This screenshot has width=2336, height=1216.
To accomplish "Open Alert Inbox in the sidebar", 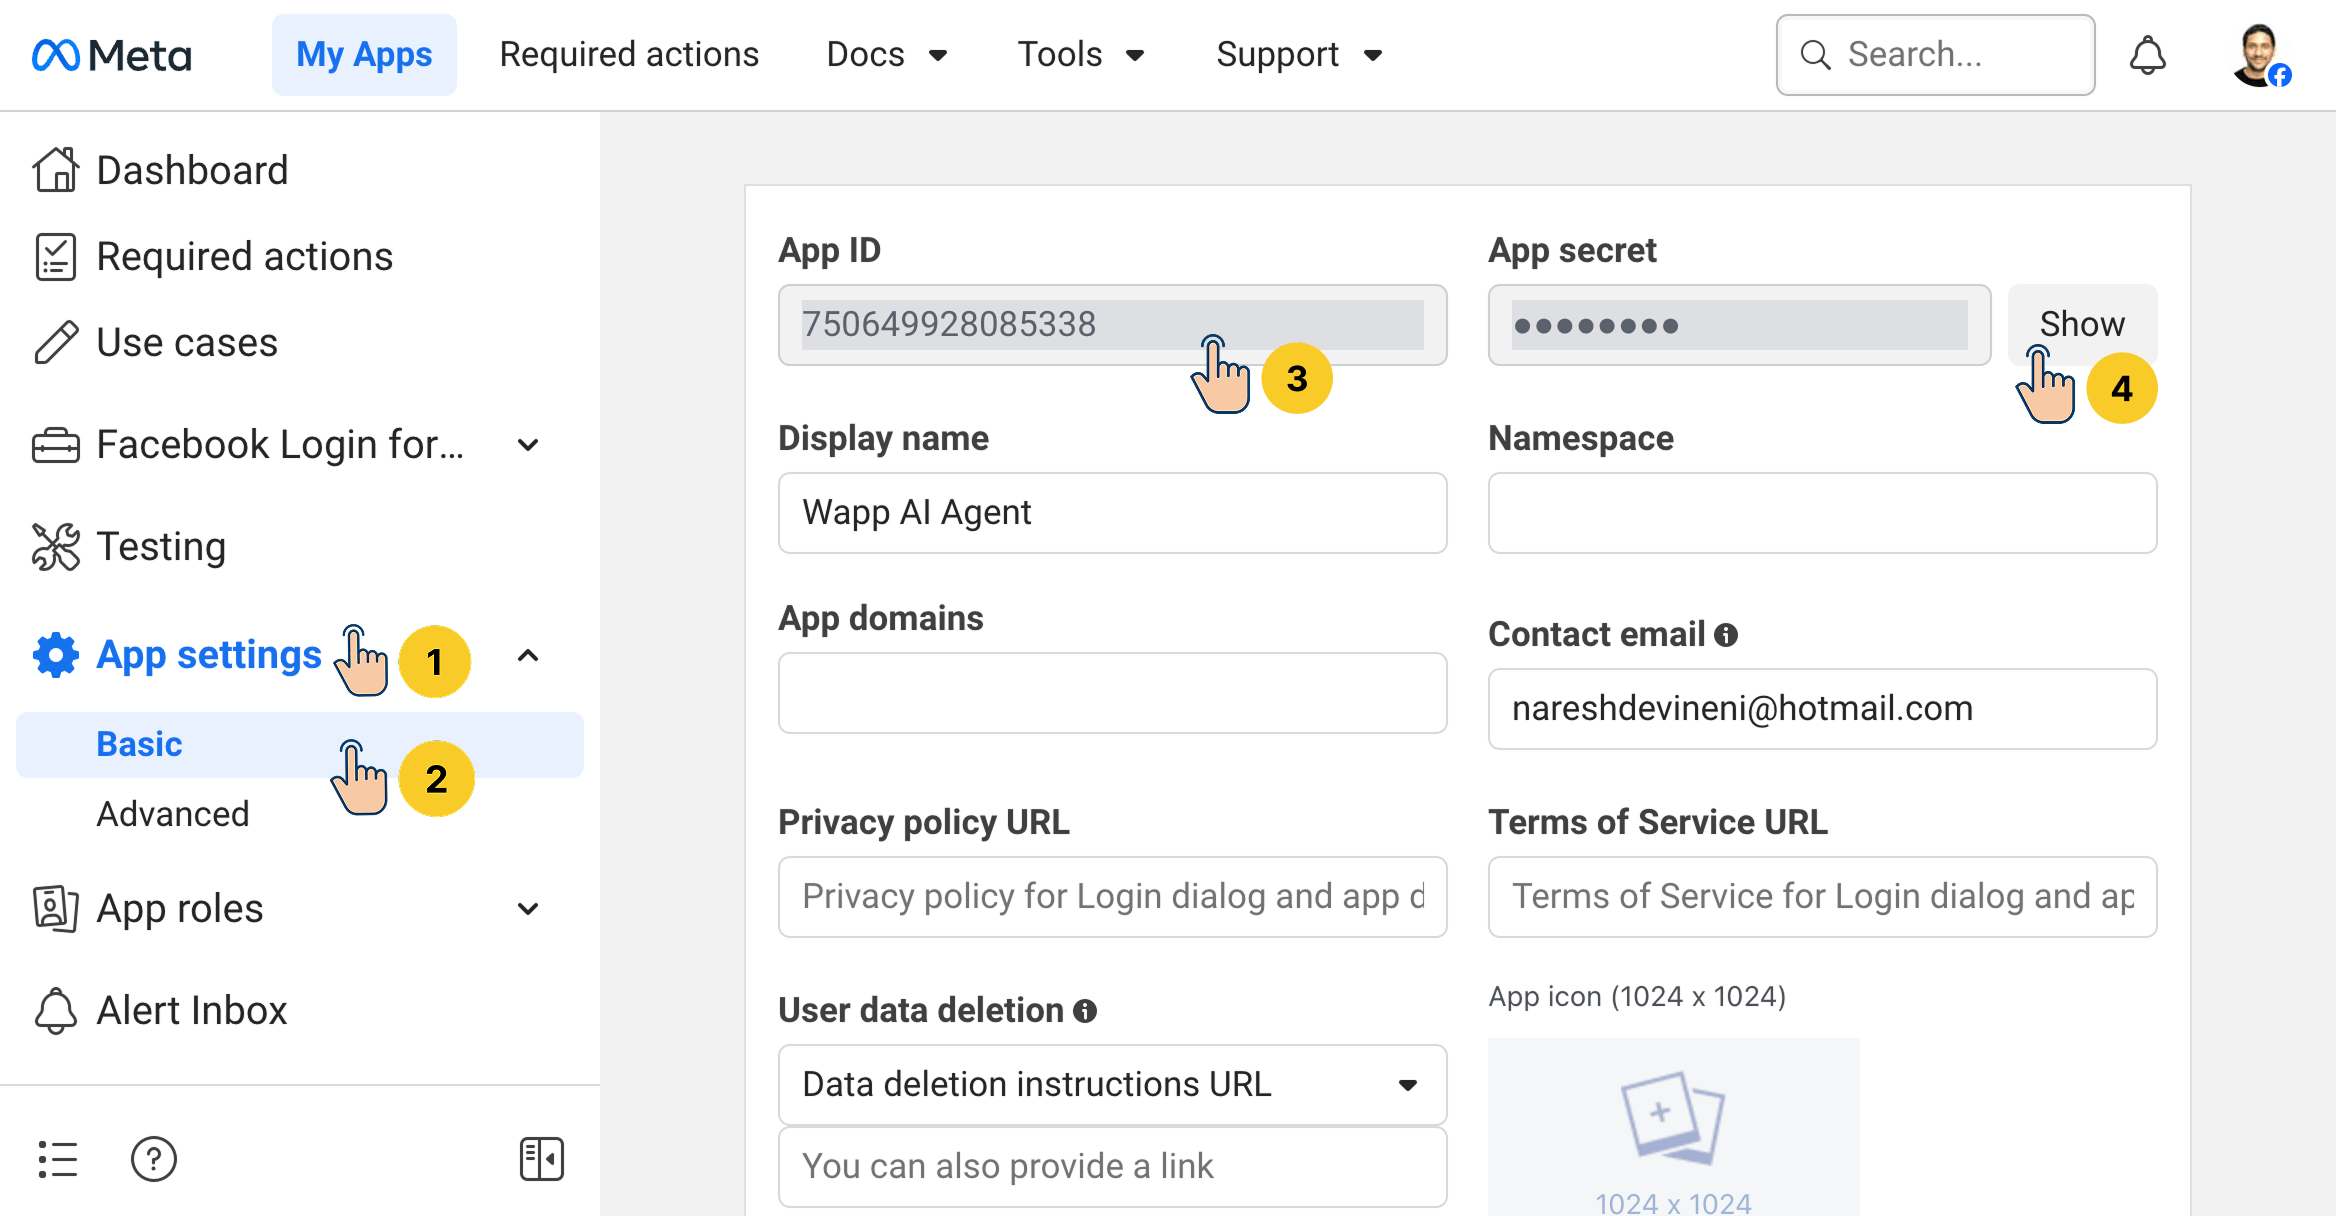I will 192,1011.
